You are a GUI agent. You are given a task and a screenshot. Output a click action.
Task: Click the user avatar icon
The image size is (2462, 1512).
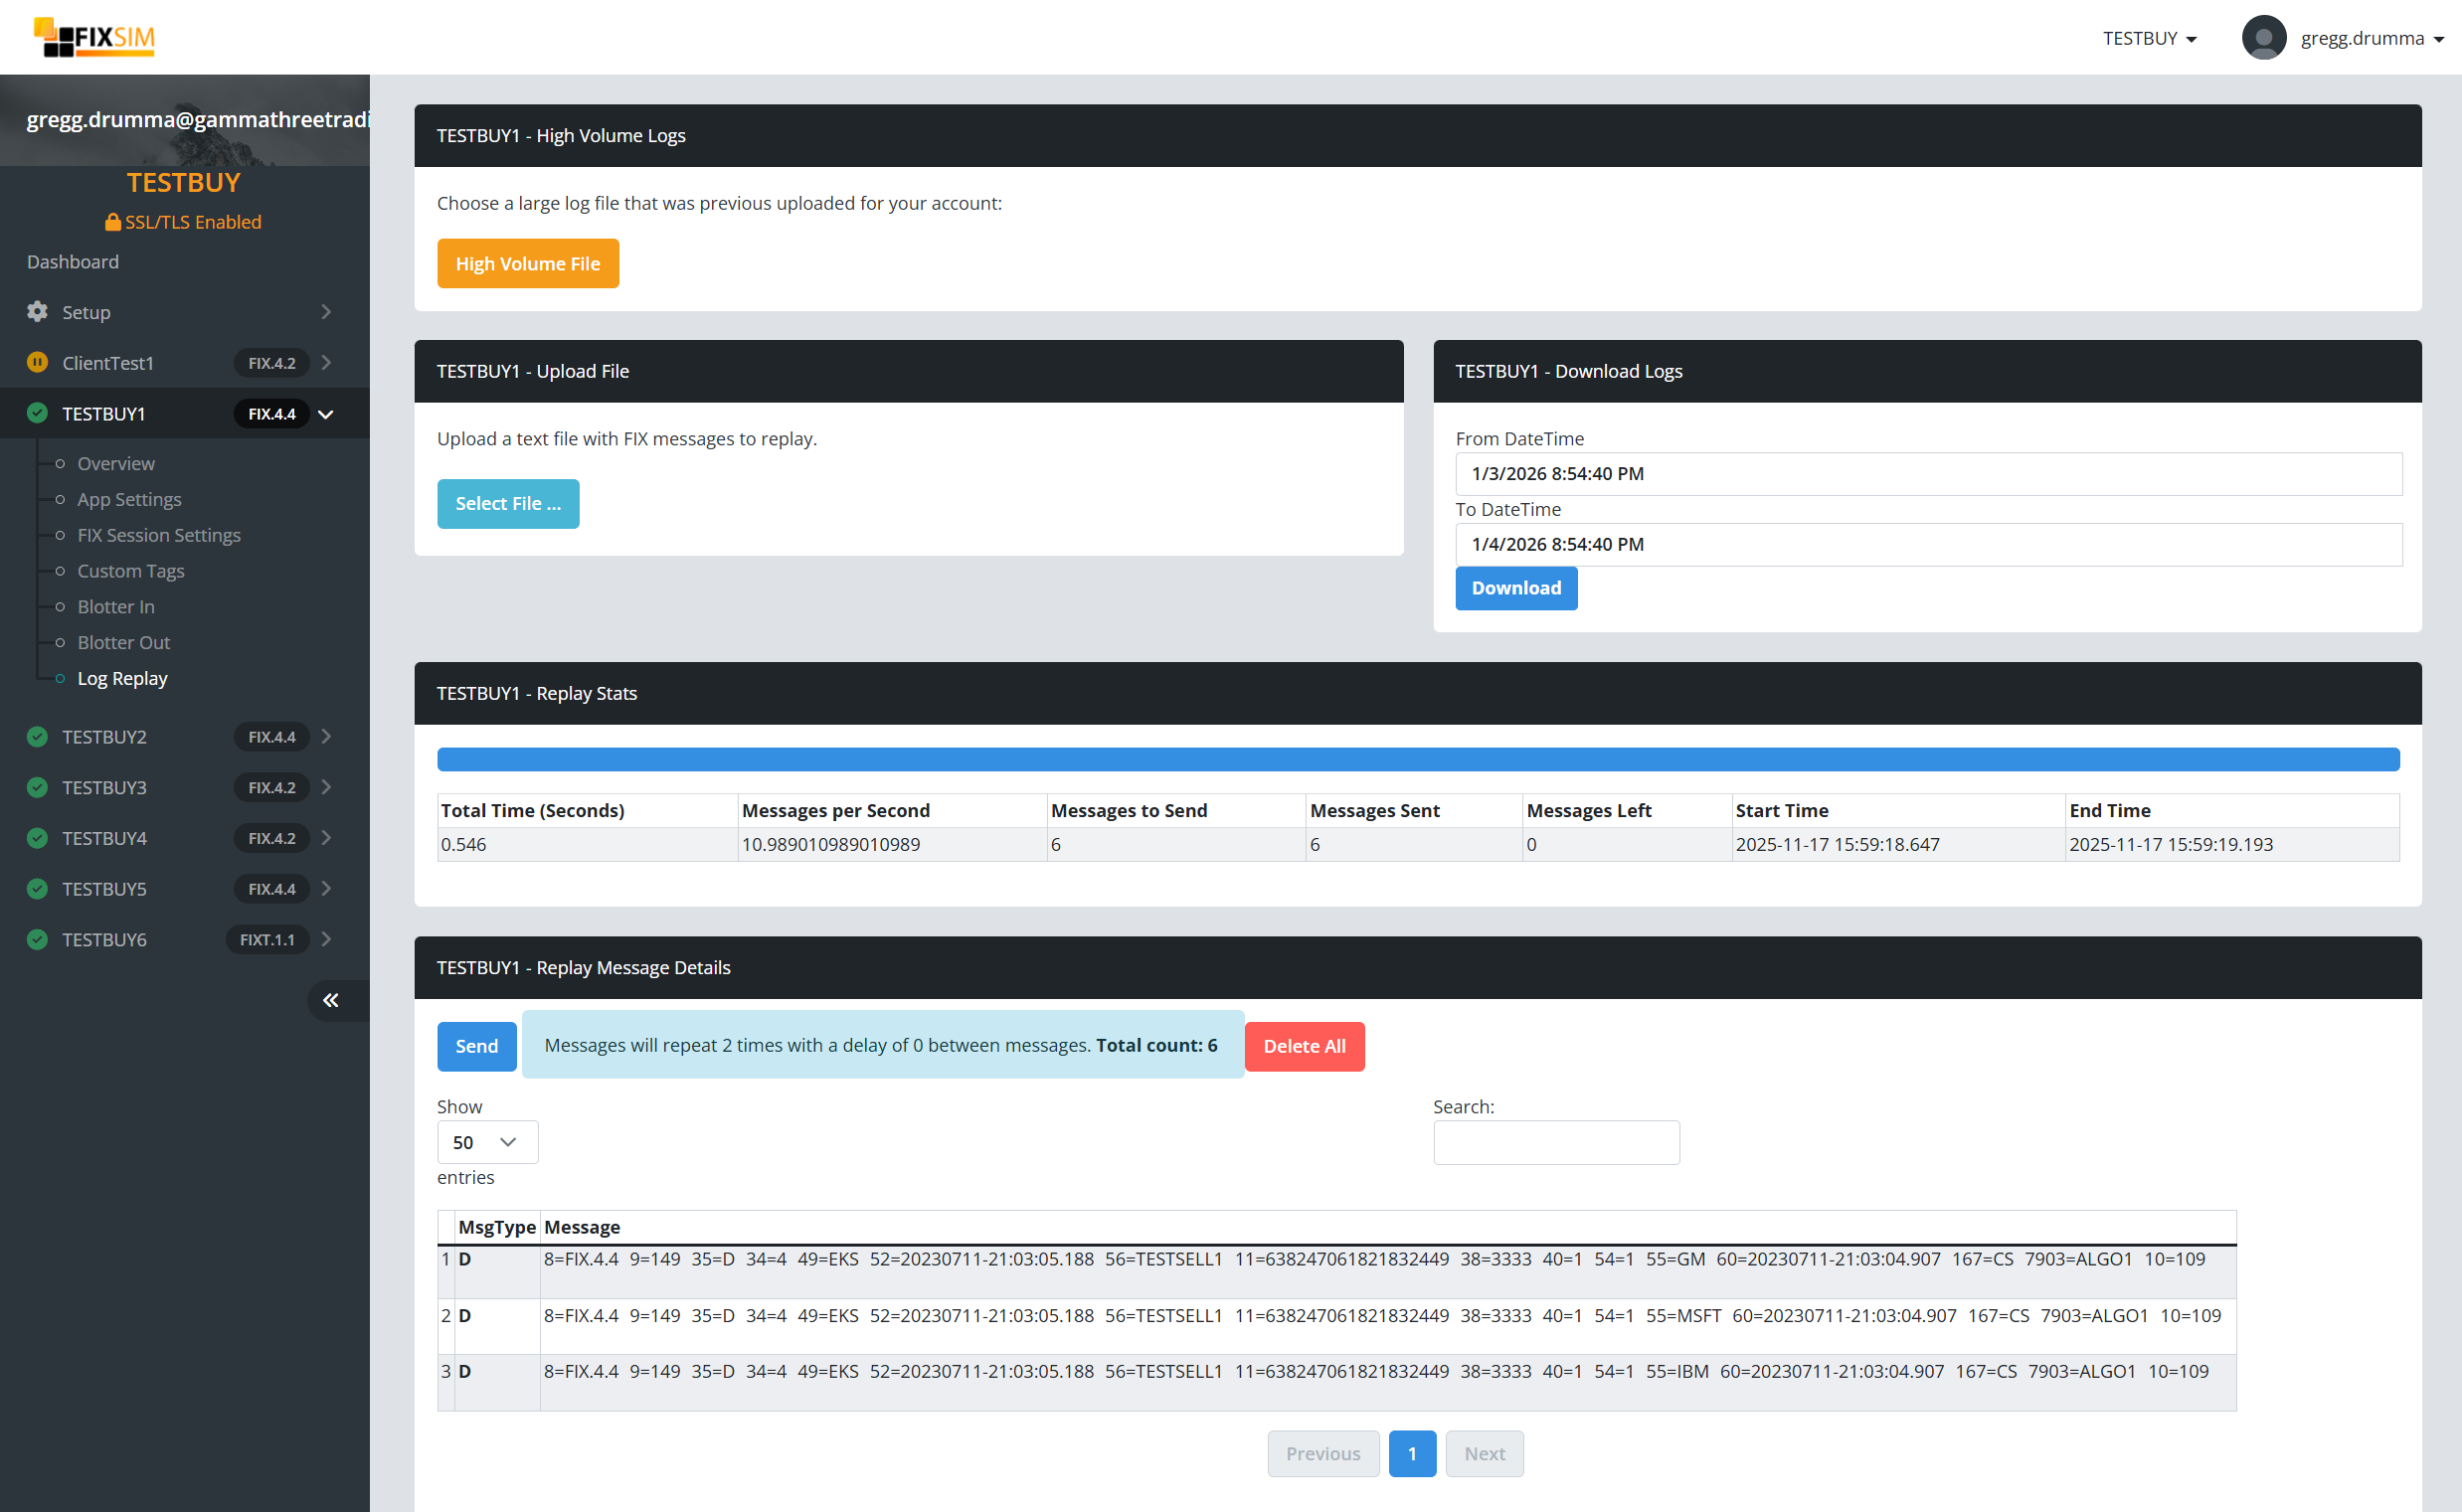[2263, 38]
